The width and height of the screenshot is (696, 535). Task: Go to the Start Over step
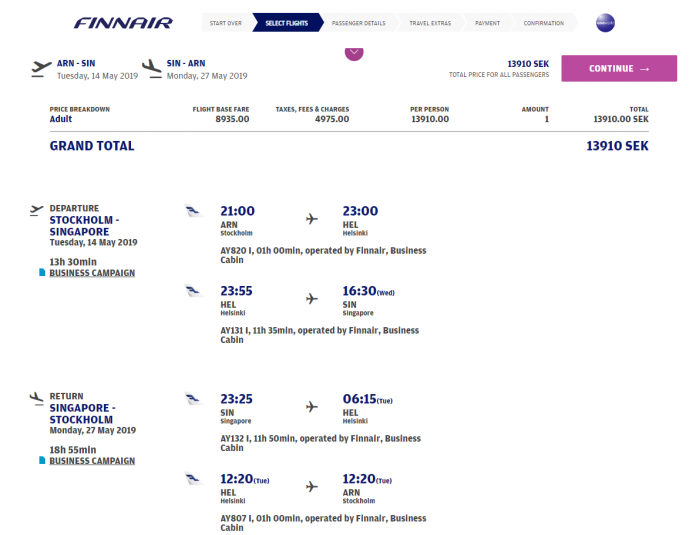(225, 23)
